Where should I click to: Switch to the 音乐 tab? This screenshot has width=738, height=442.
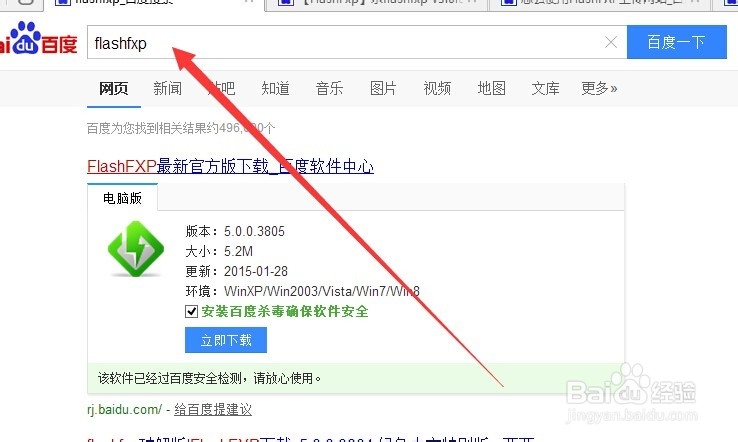click(329, 88)
